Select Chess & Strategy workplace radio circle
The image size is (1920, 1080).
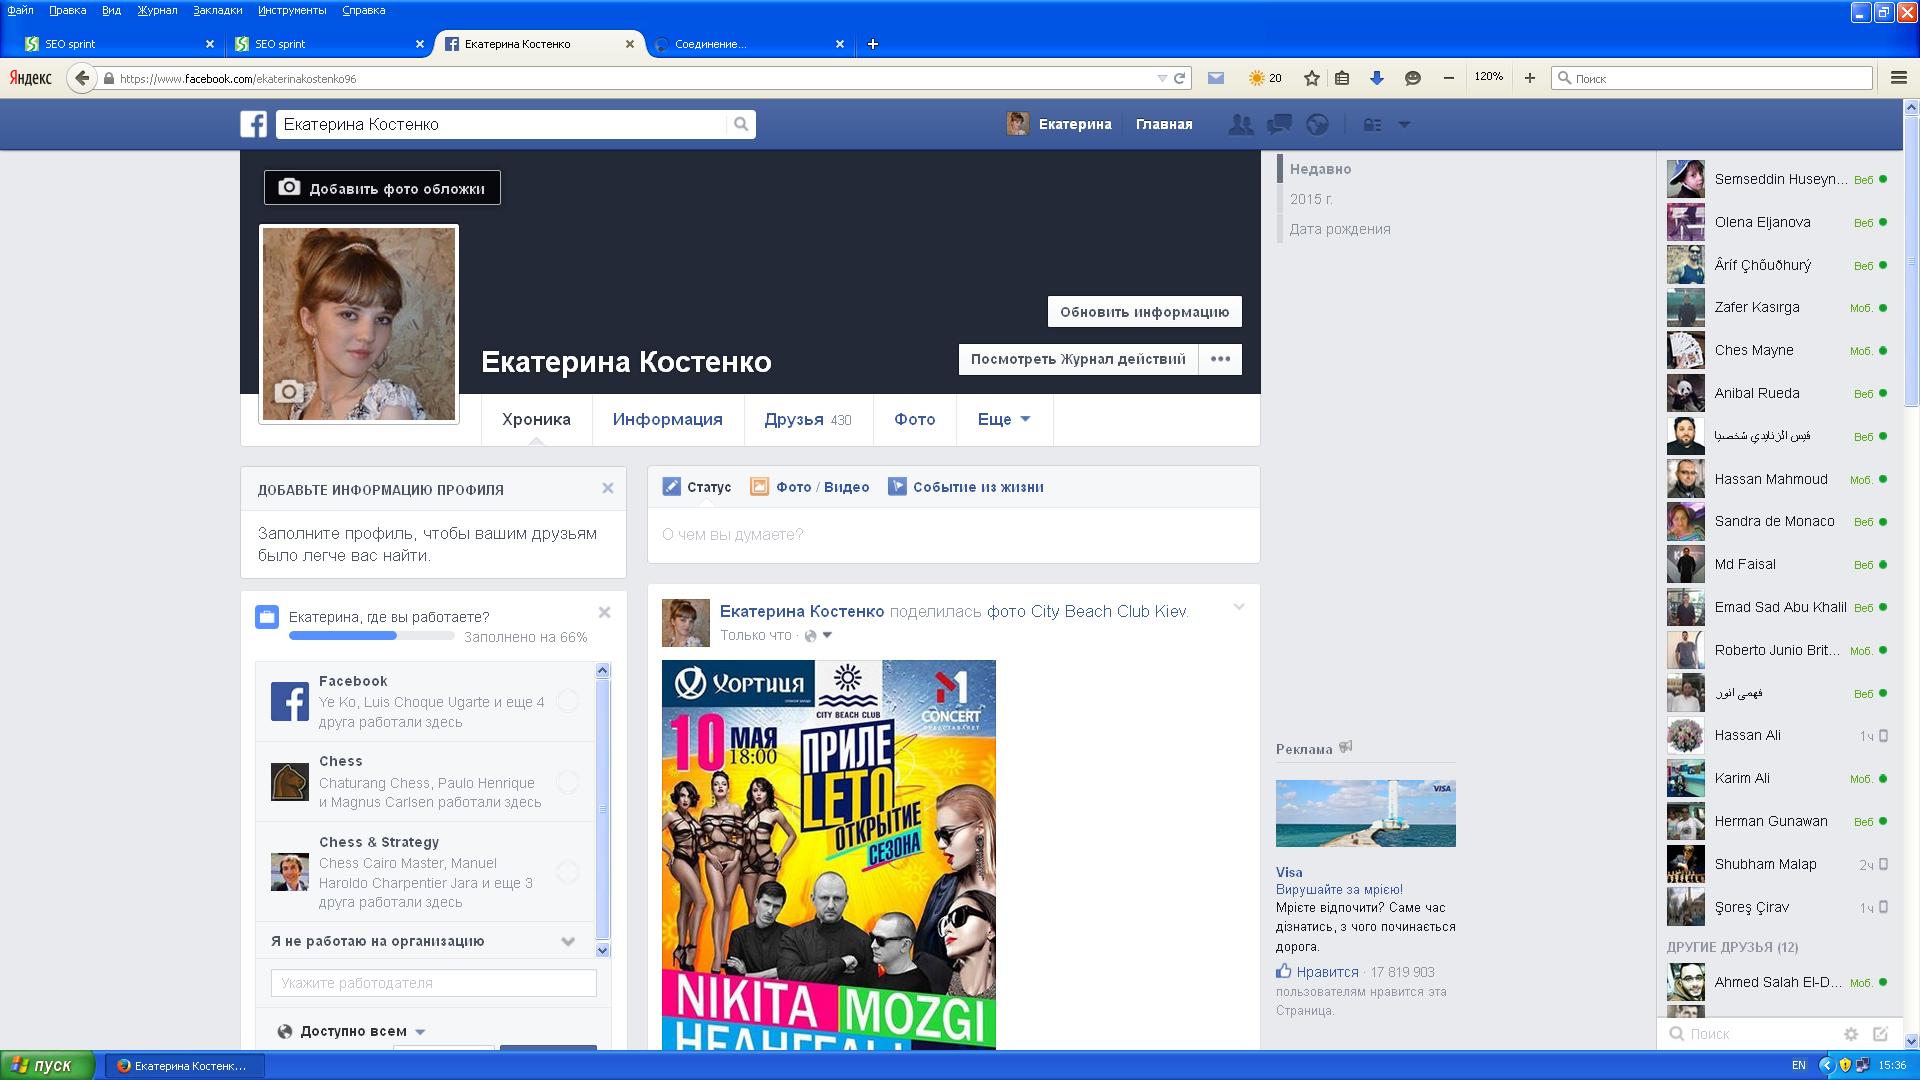(567, 872)
